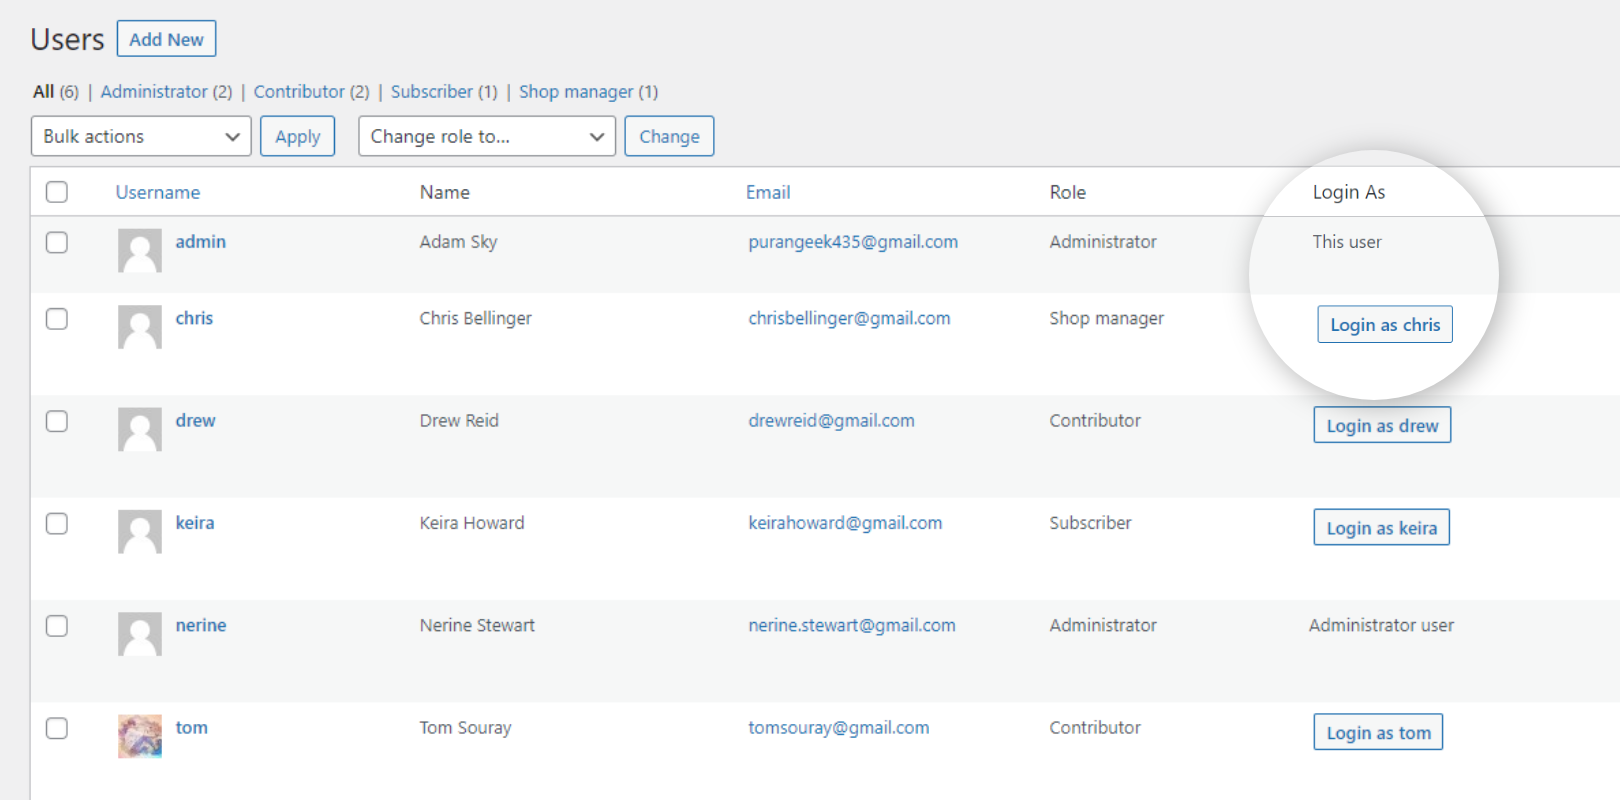Click the drew user avatar

click(140, 429)
